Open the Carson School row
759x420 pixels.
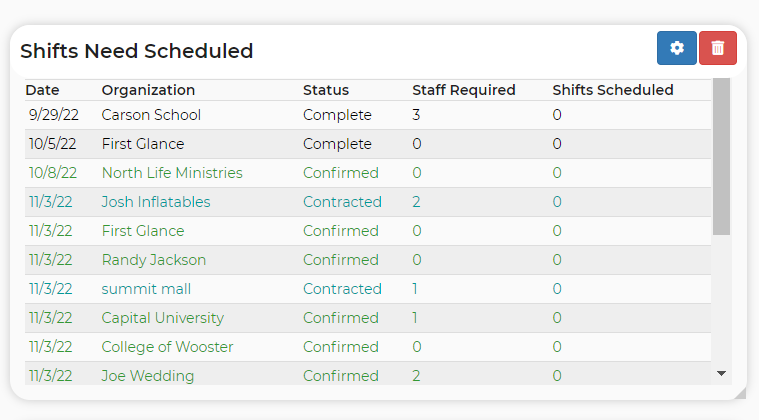click(x=368, y=115)
